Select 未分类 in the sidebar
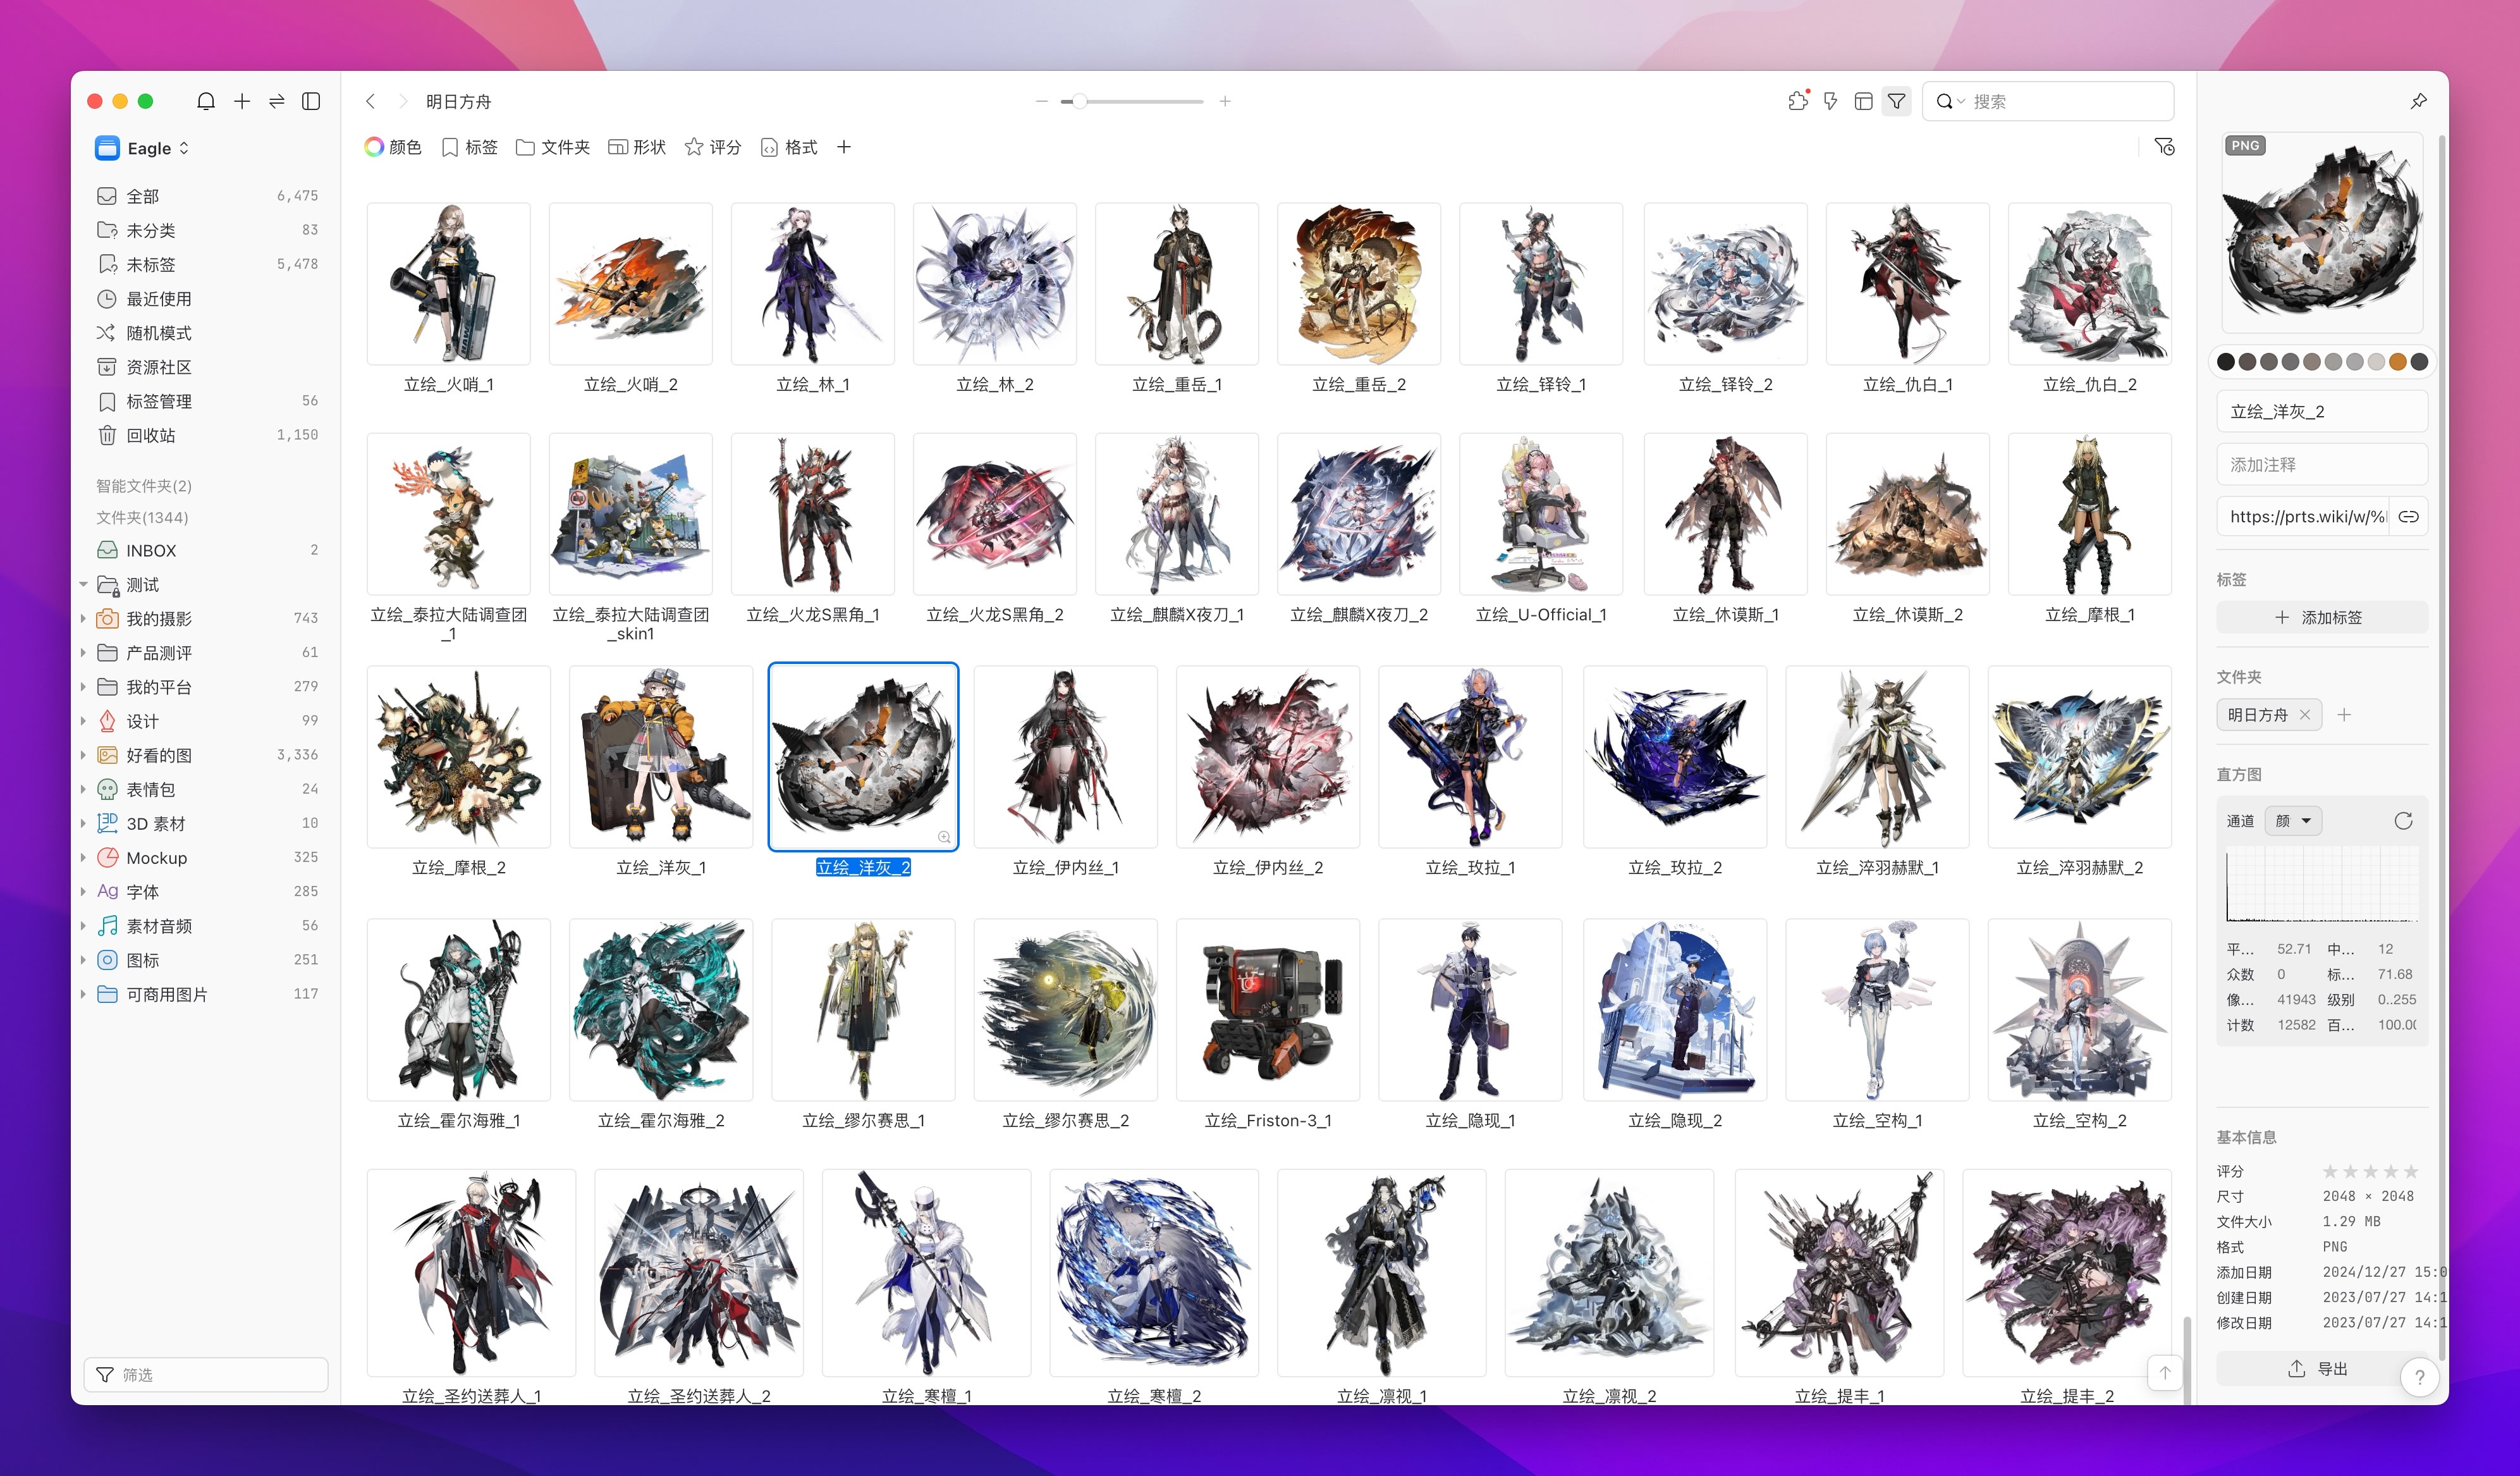 click(207, 230)
